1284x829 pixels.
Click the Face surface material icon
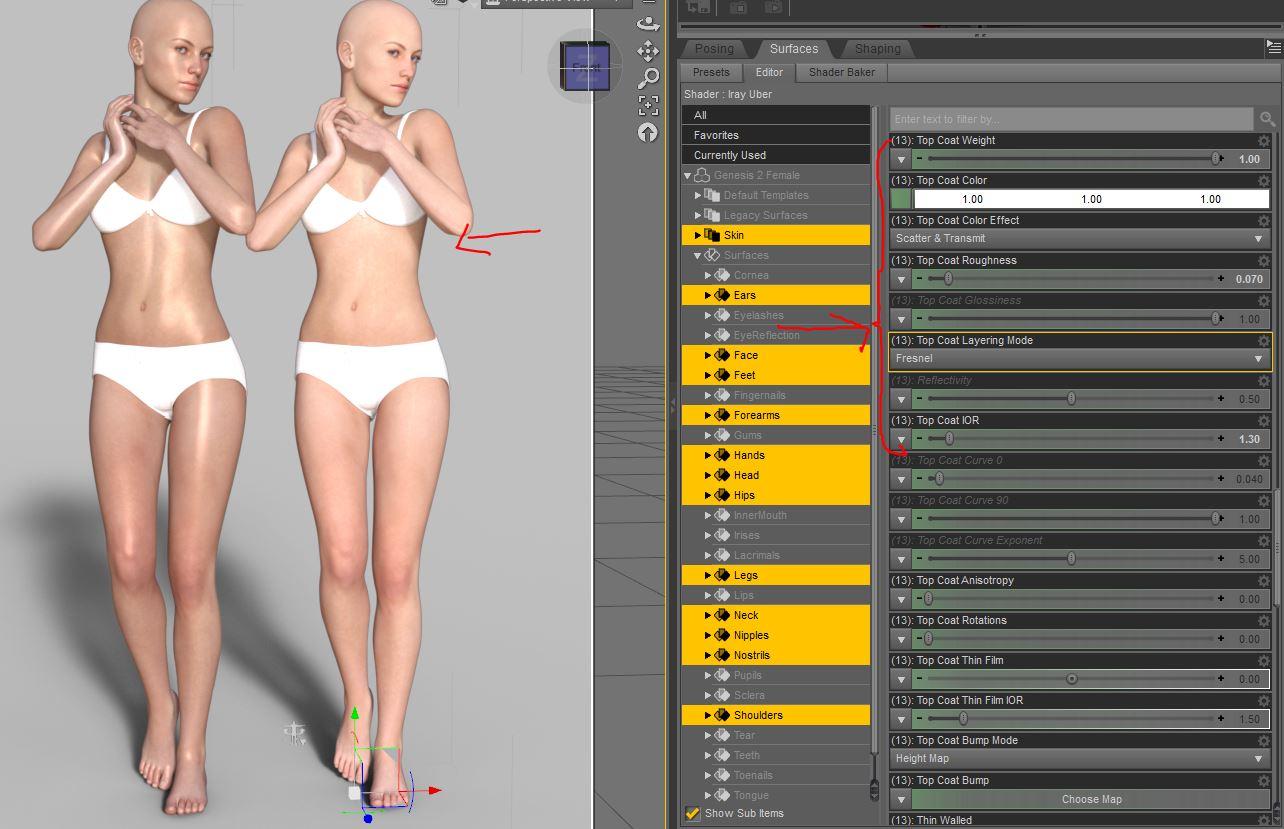[x=721, y=355]
